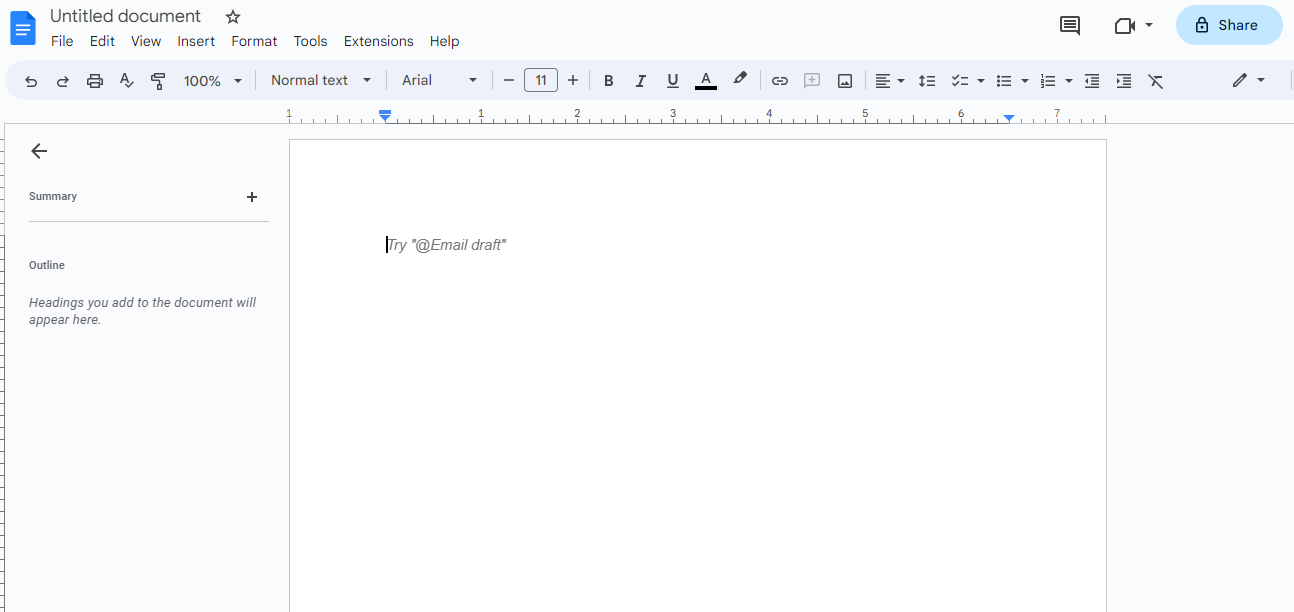Open meeting options dropdown arrow
This screenshot has height=612, width=1294.
1149,25
